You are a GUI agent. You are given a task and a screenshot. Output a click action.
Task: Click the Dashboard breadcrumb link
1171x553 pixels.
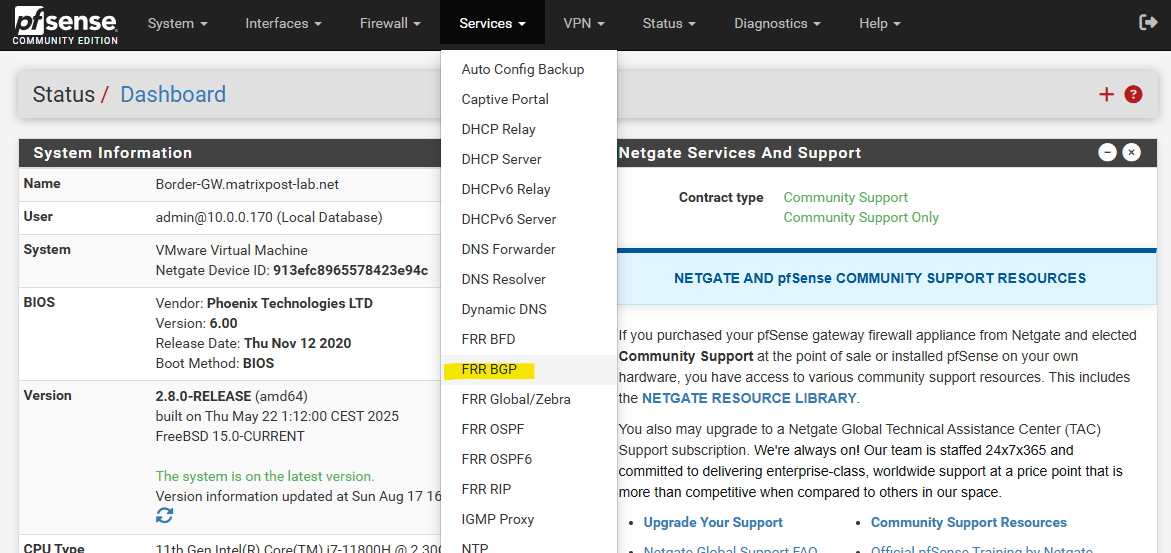pos(173,94)
